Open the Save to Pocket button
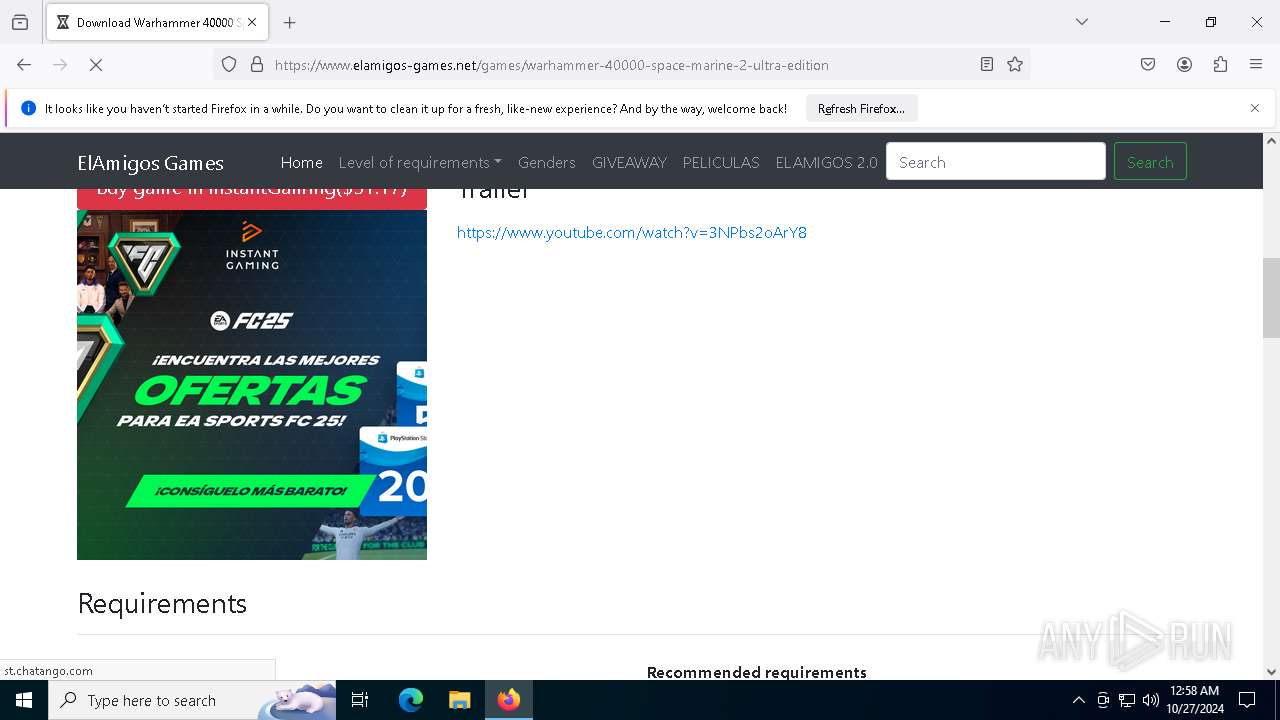 pyautogui.click(x=1148, y=65)
